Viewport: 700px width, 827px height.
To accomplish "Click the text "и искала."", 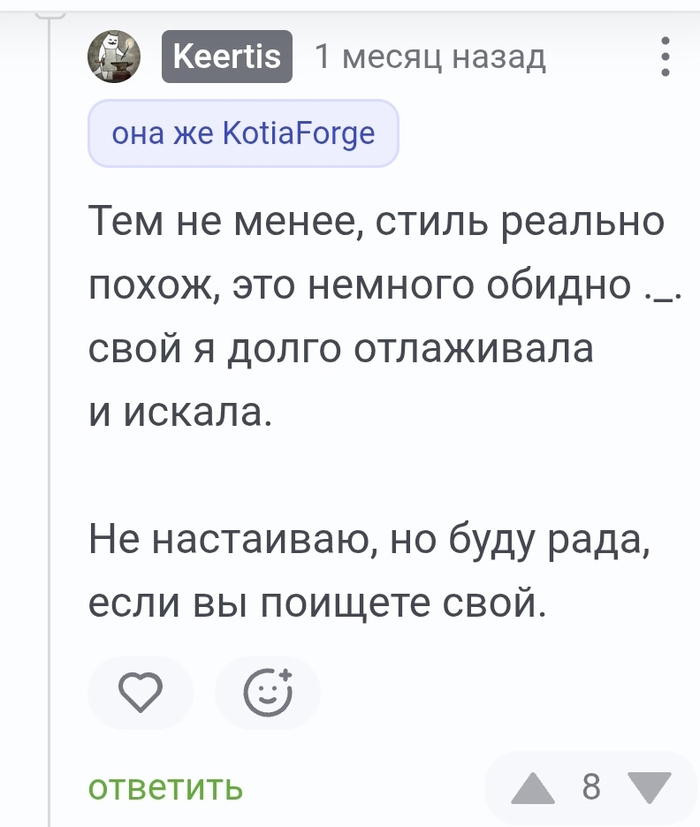I will 180,412.
